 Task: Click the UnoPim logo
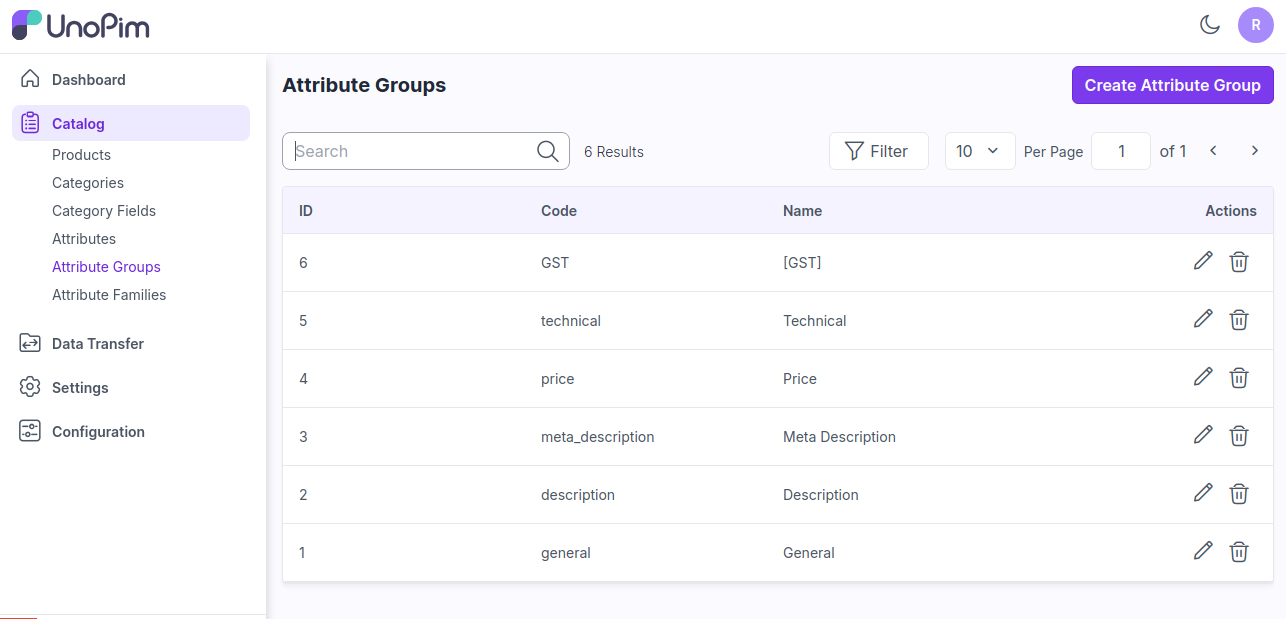pos(80,25)
